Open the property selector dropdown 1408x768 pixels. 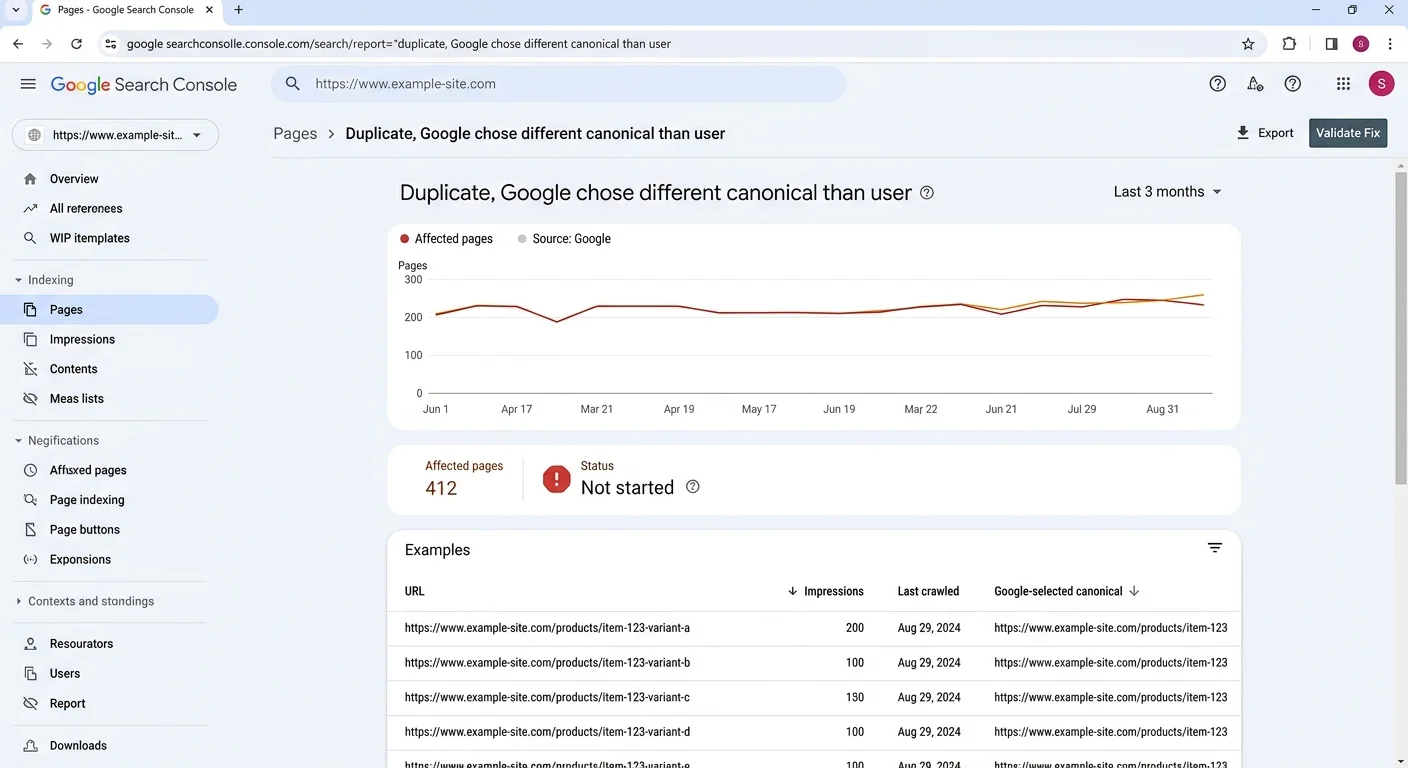click(x=115, y=135)
